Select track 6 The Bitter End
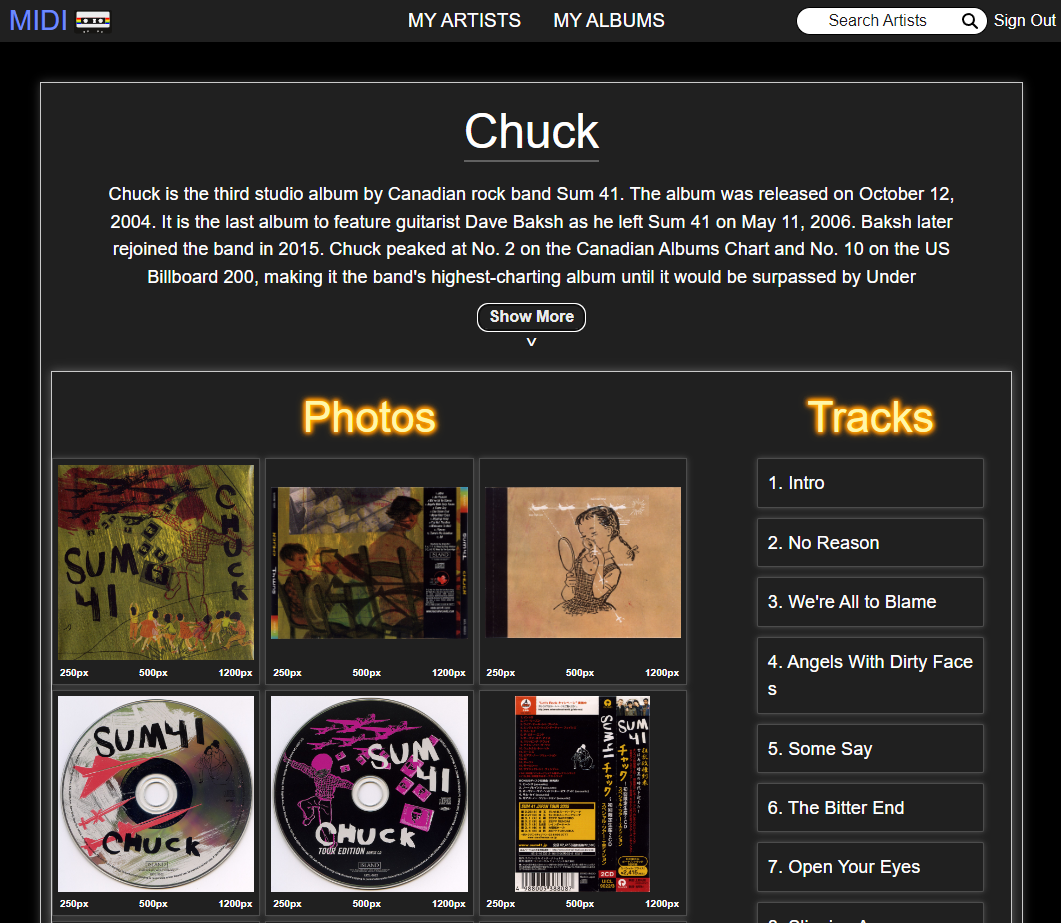This screenshot has width=1061, height=923. click(x=870, y=807)
